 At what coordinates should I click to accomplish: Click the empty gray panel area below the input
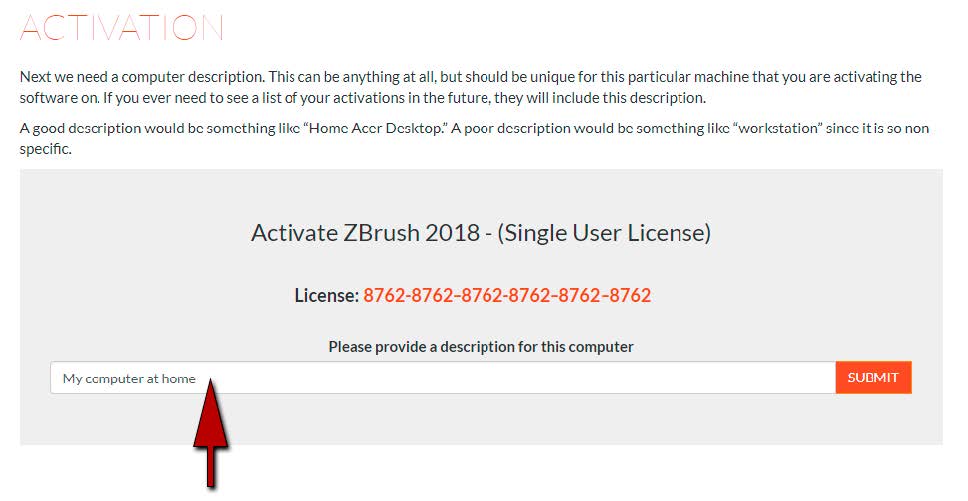coord(482,420)
